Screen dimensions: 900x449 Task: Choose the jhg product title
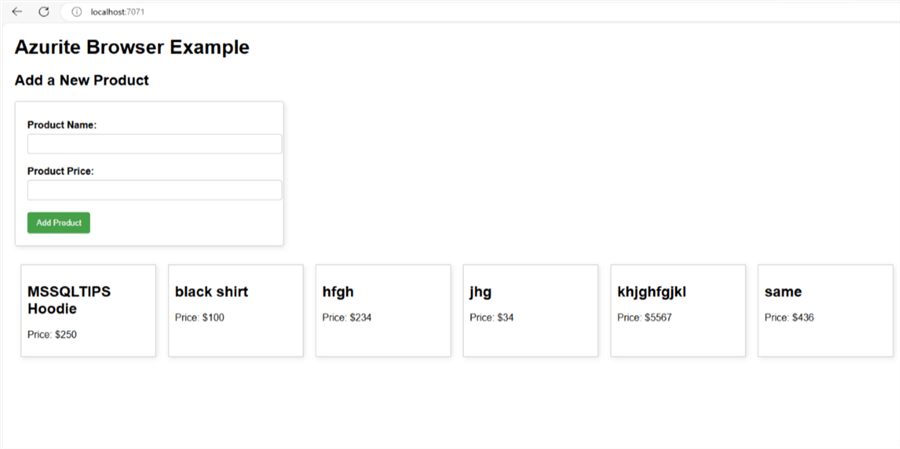481,292
